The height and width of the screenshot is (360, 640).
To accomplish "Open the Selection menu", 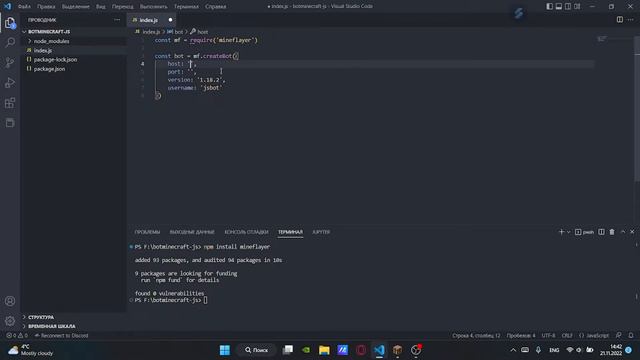I will 76,7.
